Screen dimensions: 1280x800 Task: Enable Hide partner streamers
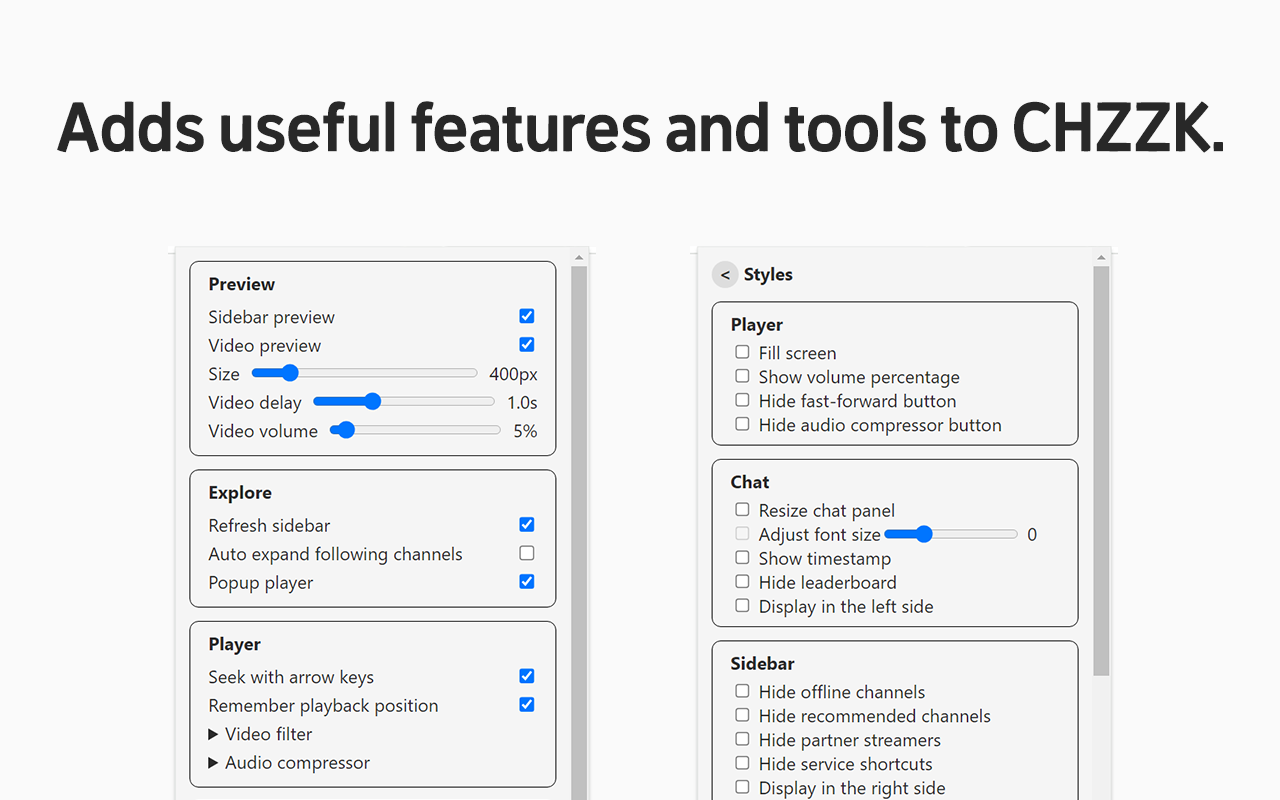(x=742, y=739)
